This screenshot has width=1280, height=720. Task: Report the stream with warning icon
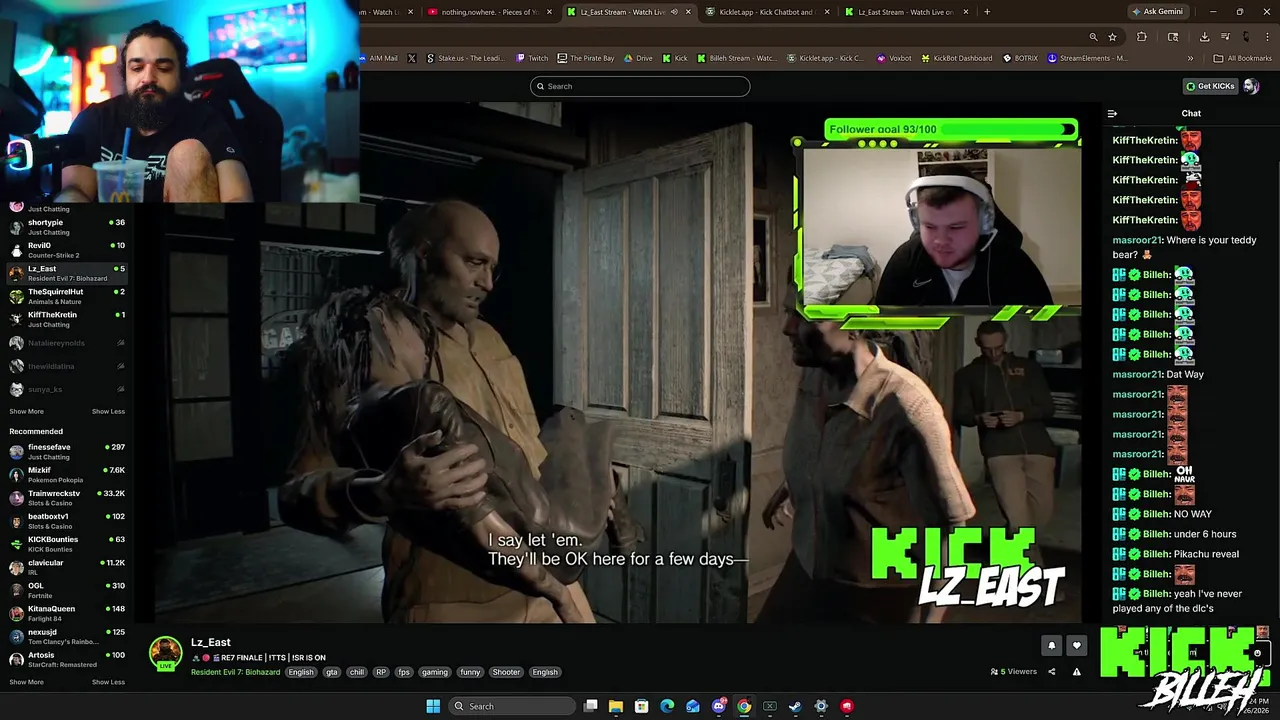1077,672
